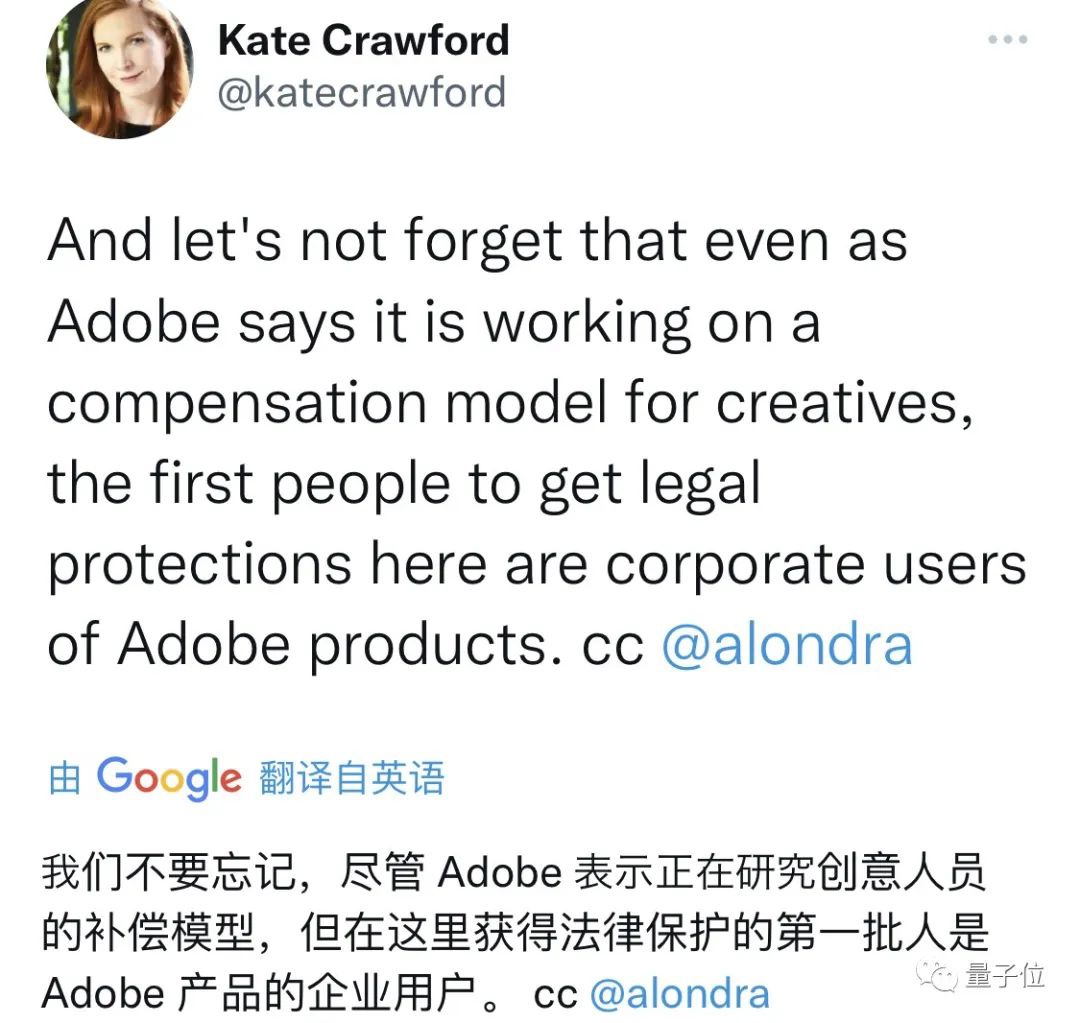
Task: Click the line starting "And let's not forget"
Action: pyautogui.click(x=477, y=241)
